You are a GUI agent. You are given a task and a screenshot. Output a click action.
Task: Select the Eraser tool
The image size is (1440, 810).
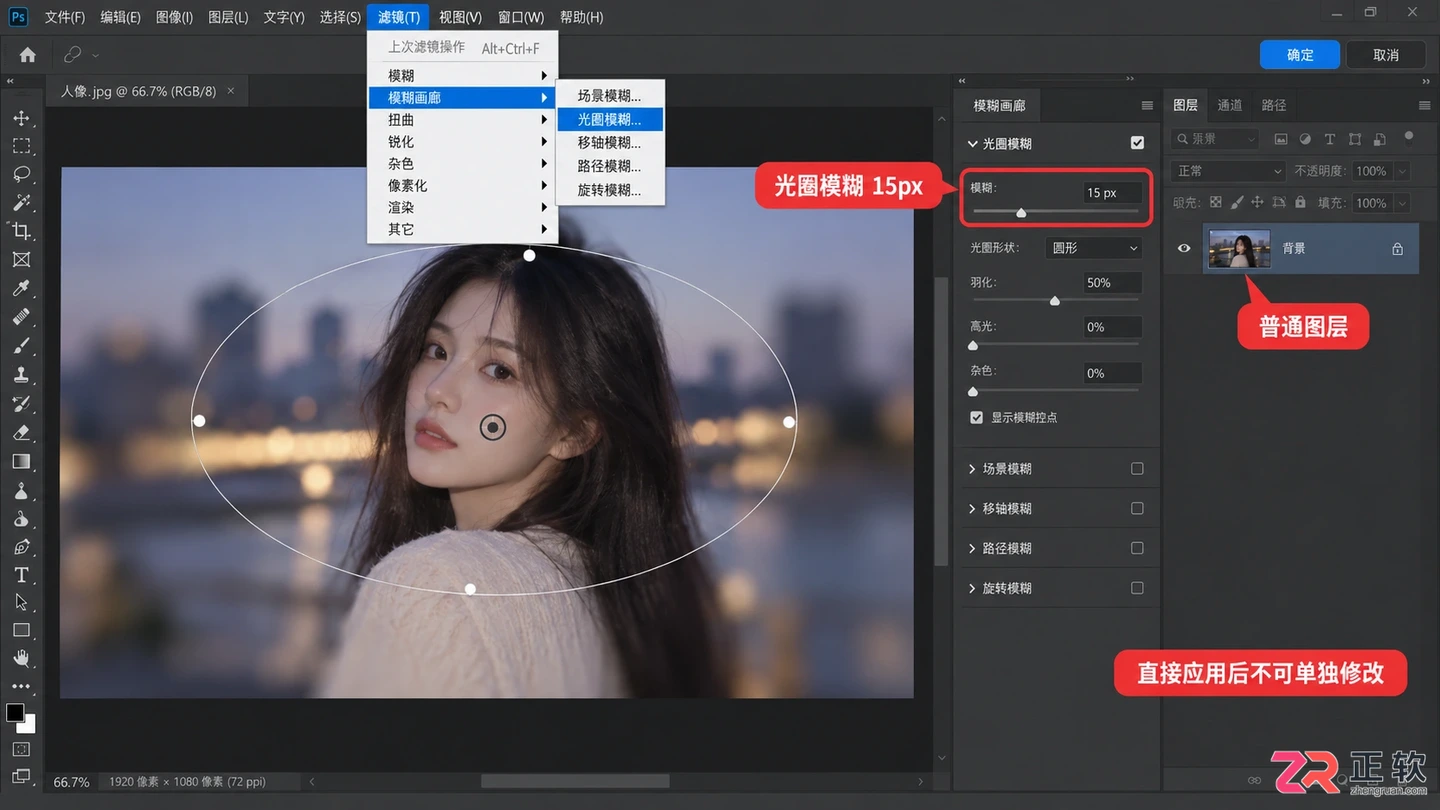click(21, 433)
